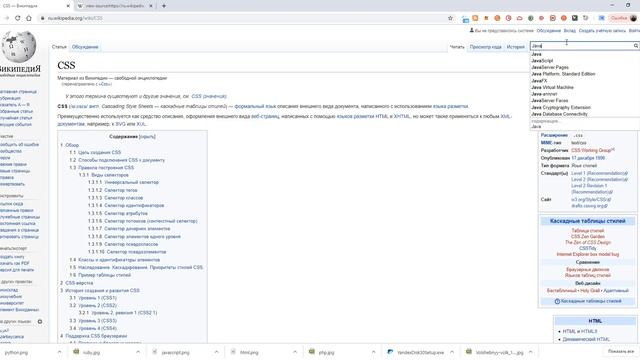Open the Chrome profile avatar
Image resolution: width=640 pixels, height=360 pixels.
633,18
